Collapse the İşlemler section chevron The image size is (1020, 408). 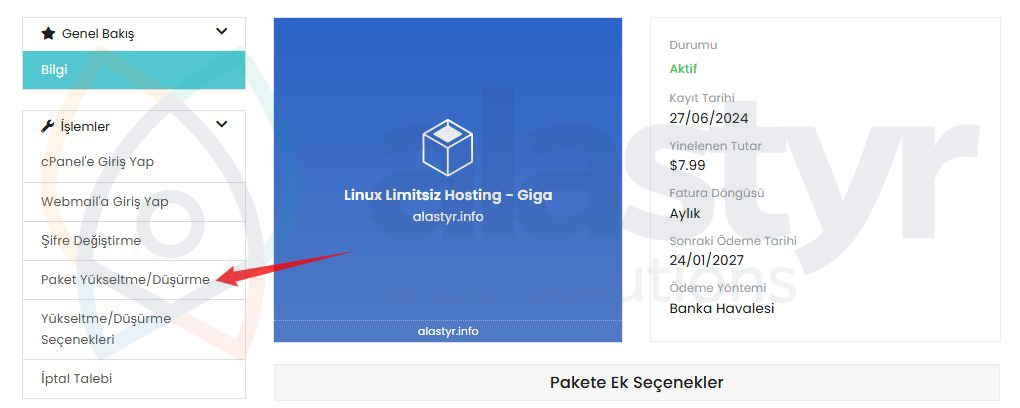click(x=222, y=124)
